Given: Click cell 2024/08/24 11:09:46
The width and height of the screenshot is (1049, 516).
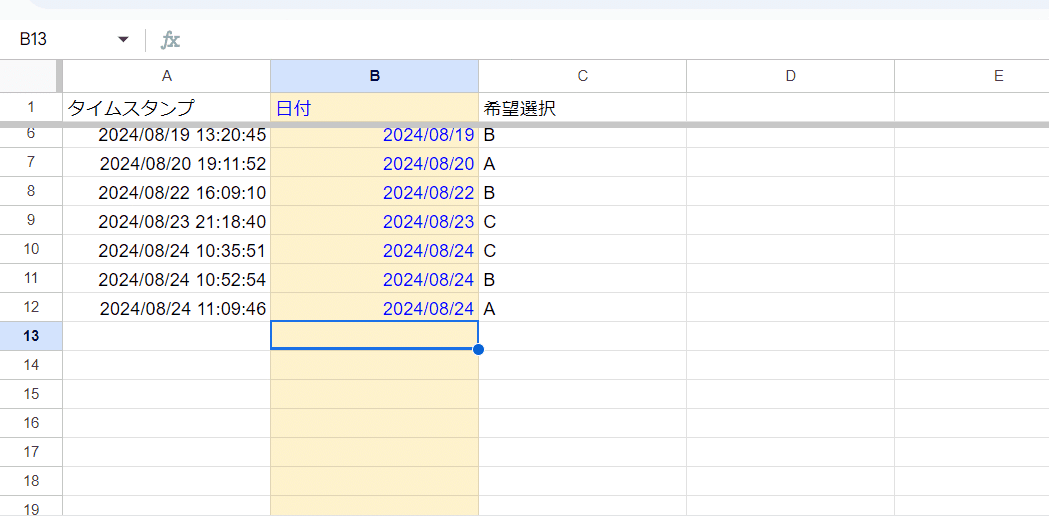Looking at the screenshot, I should 167,307.
